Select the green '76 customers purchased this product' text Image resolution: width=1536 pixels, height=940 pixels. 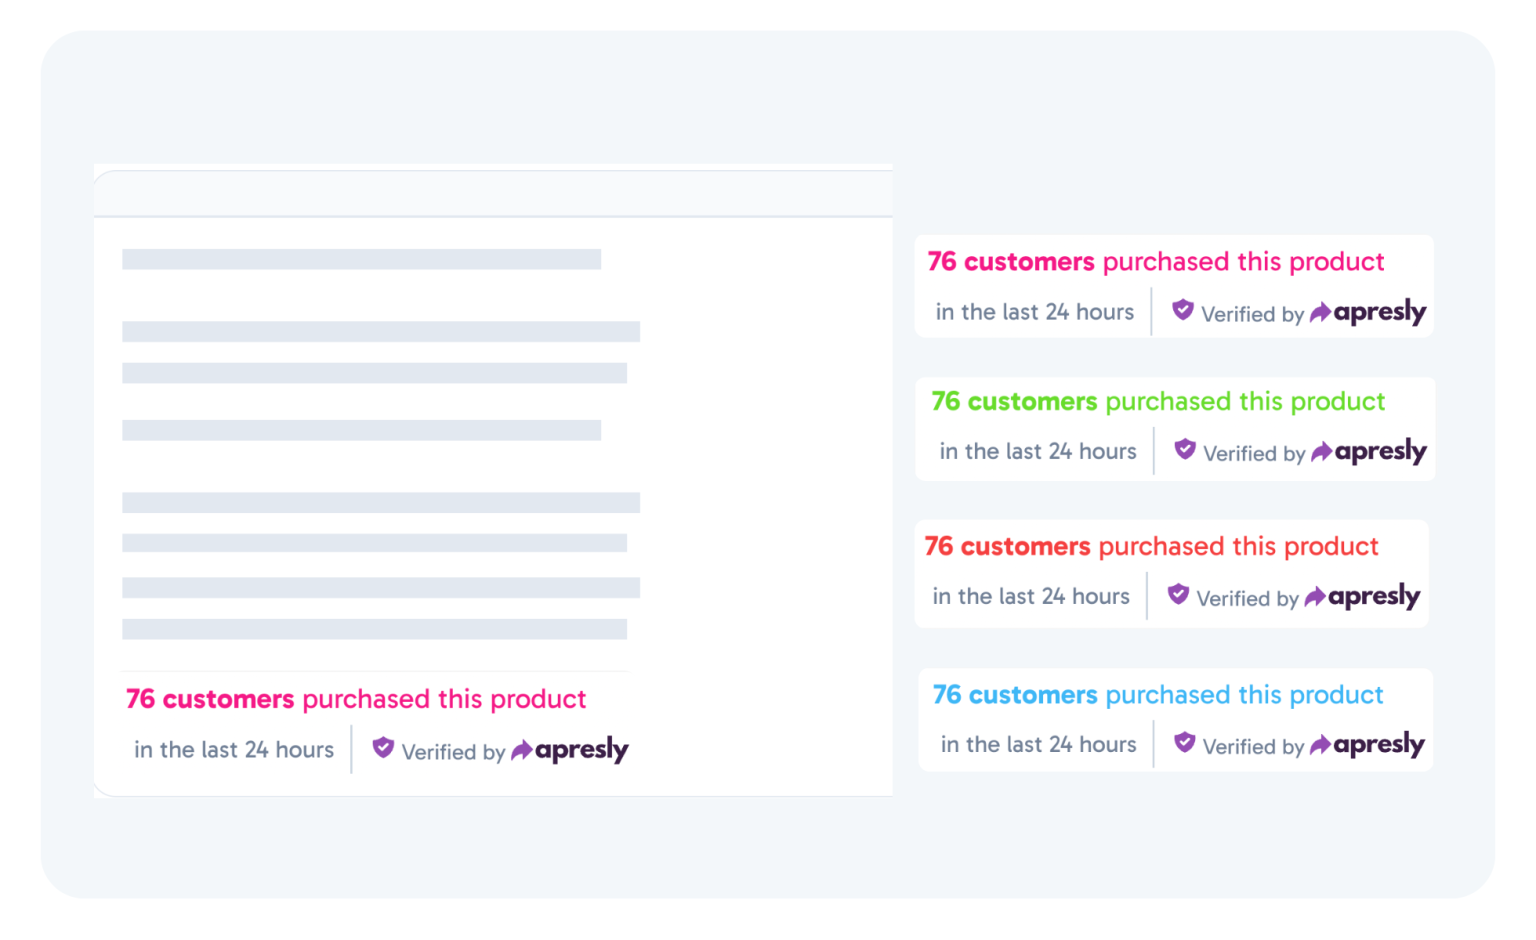[1158, 402]
